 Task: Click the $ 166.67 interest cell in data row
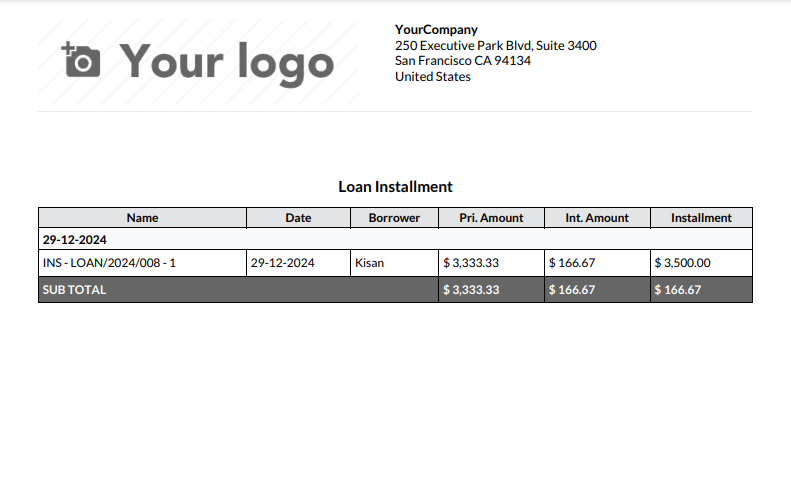[597, 263]
